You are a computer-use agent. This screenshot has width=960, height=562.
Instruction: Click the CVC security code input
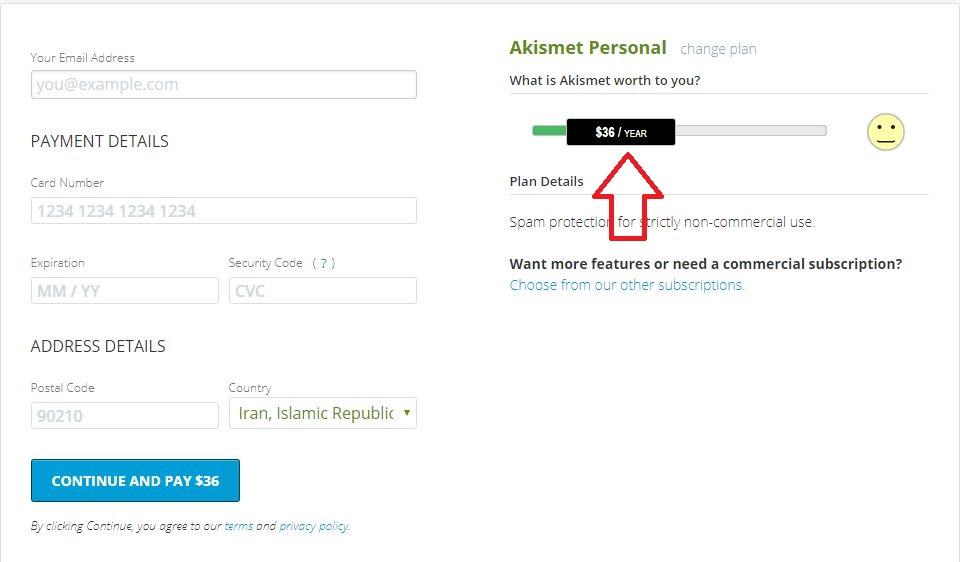click(x=322, y=291)
